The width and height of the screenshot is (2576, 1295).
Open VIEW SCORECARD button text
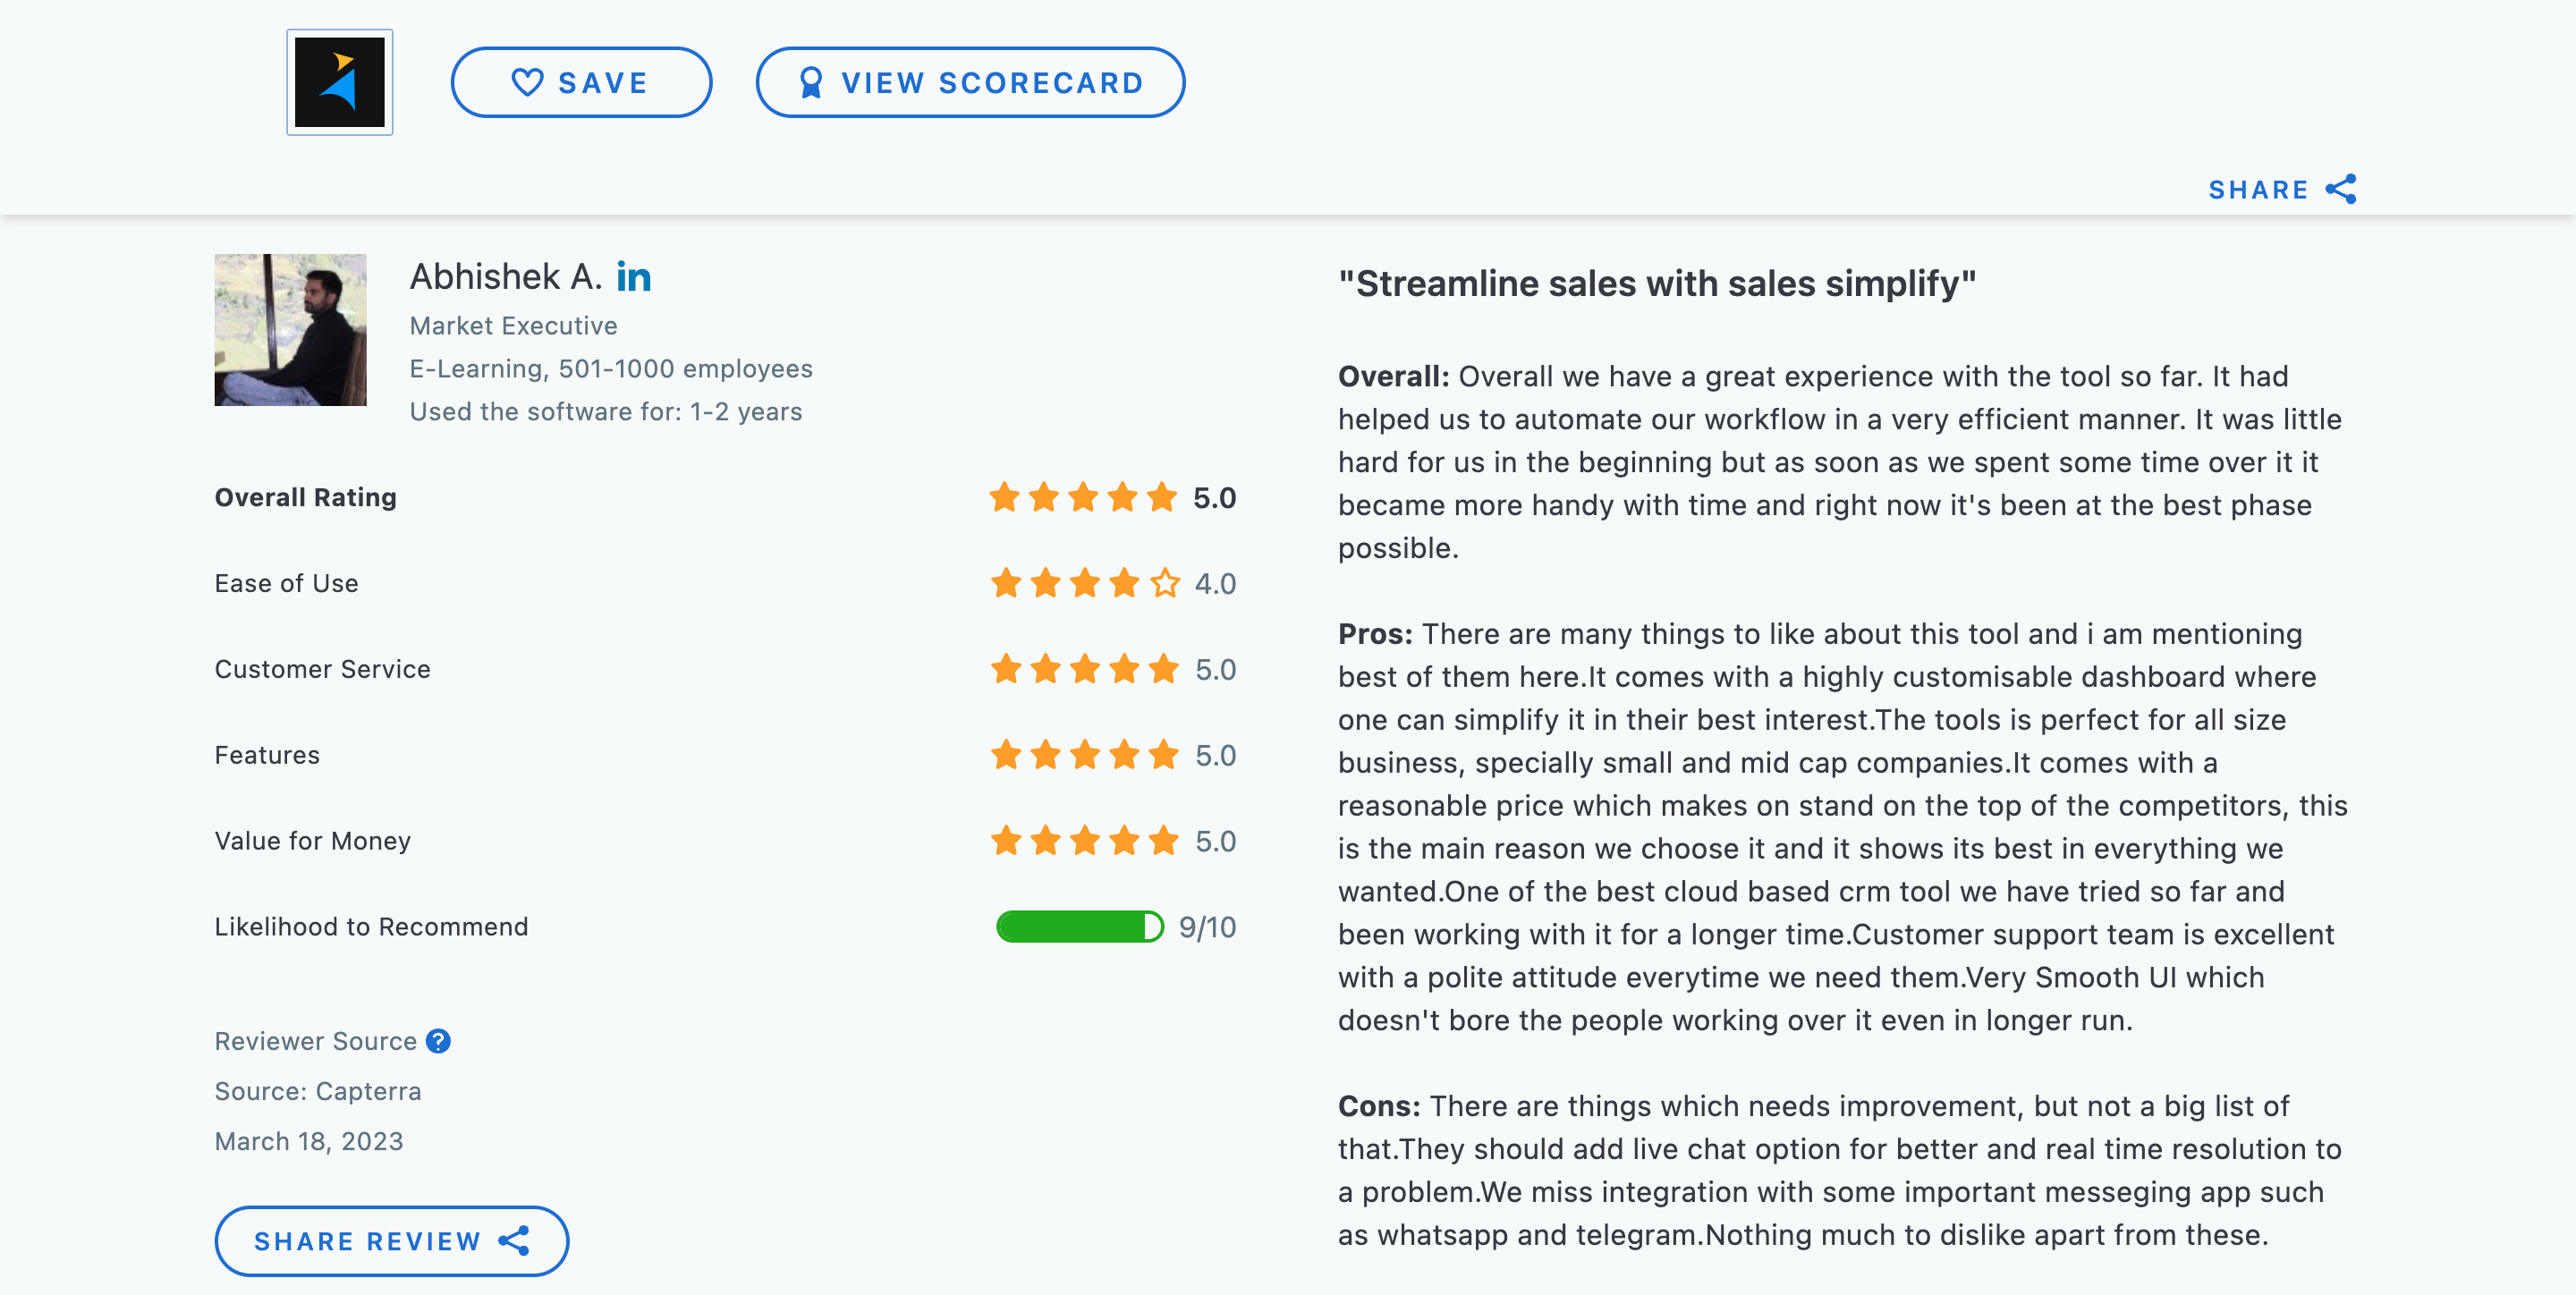point(992,82)
